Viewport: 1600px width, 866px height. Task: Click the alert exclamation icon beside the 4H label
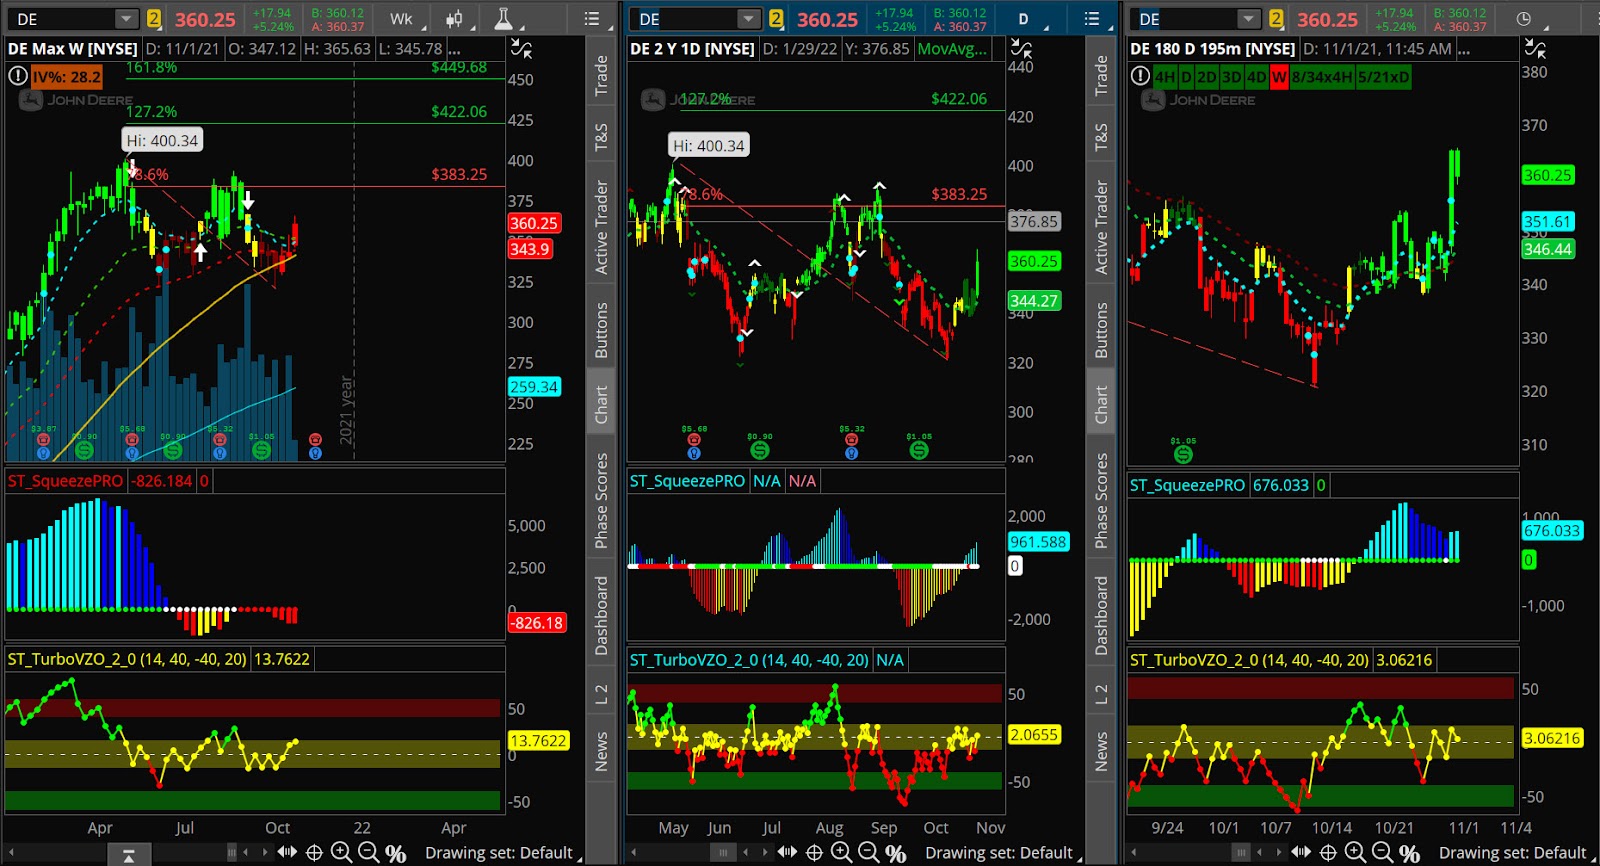tap(1140, 76)
